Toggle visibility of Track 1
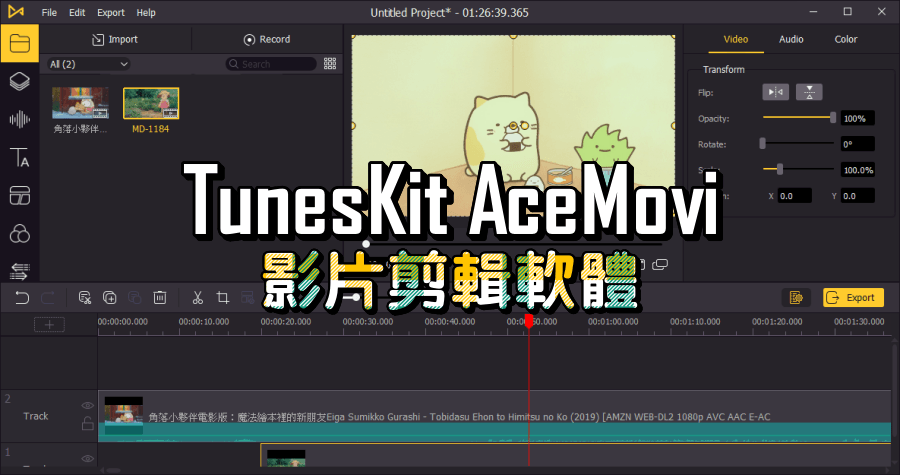The height and width of the screenshot is (475, 900). (x=87, y=458)
